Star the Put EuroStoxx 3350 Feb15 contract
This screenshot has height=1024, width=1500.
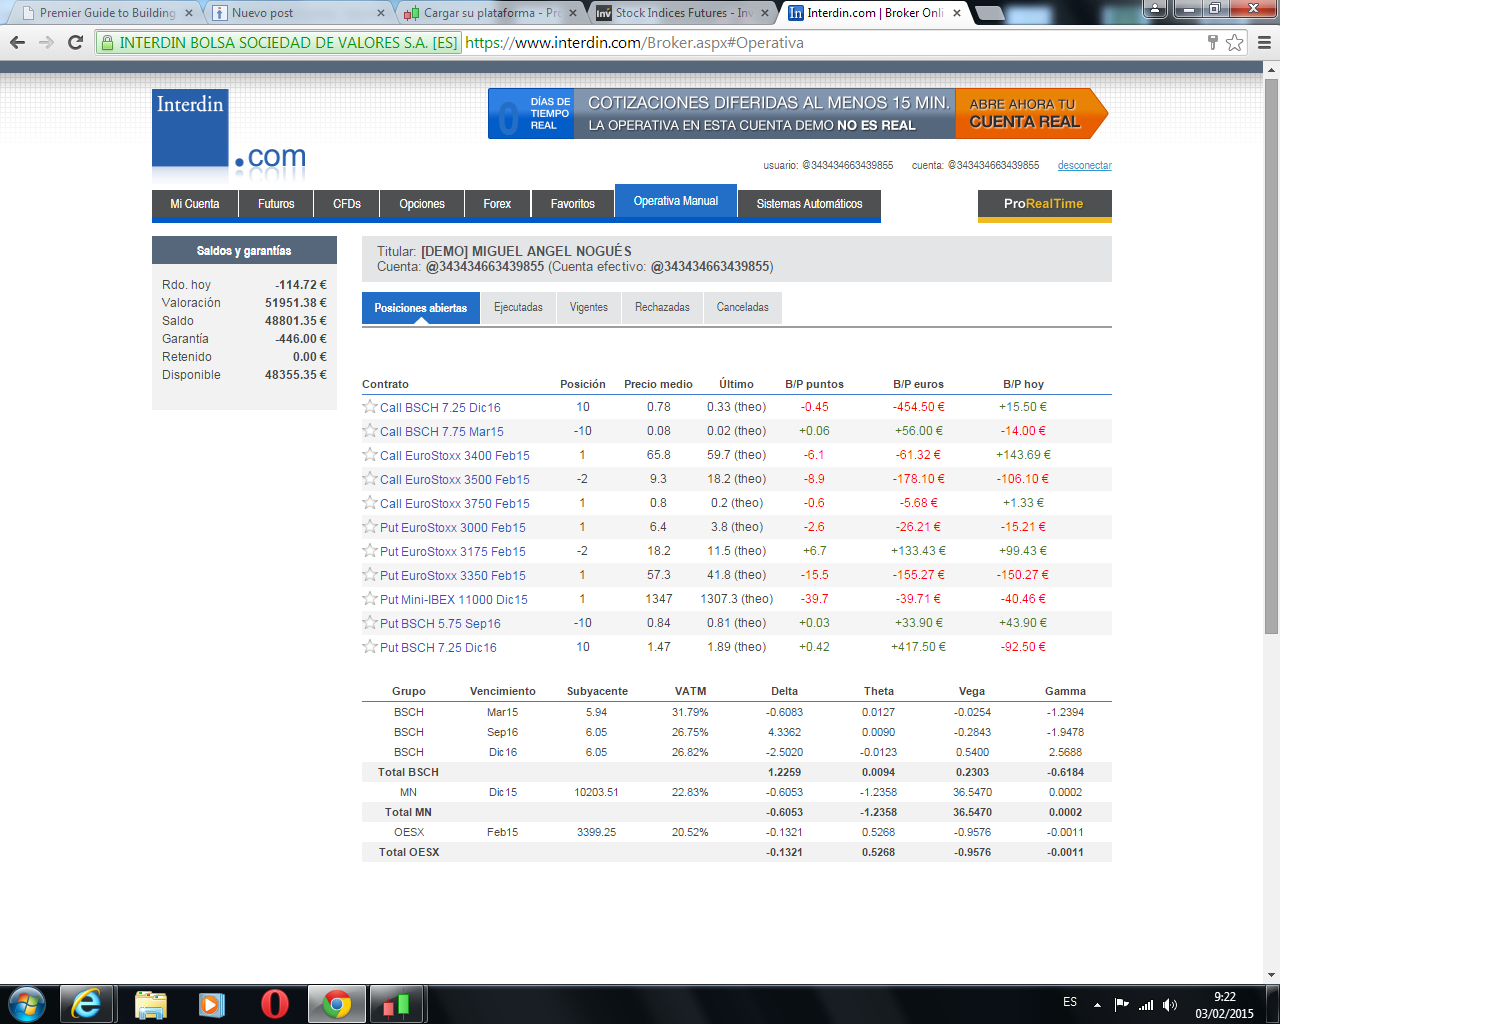coord(370,575)
